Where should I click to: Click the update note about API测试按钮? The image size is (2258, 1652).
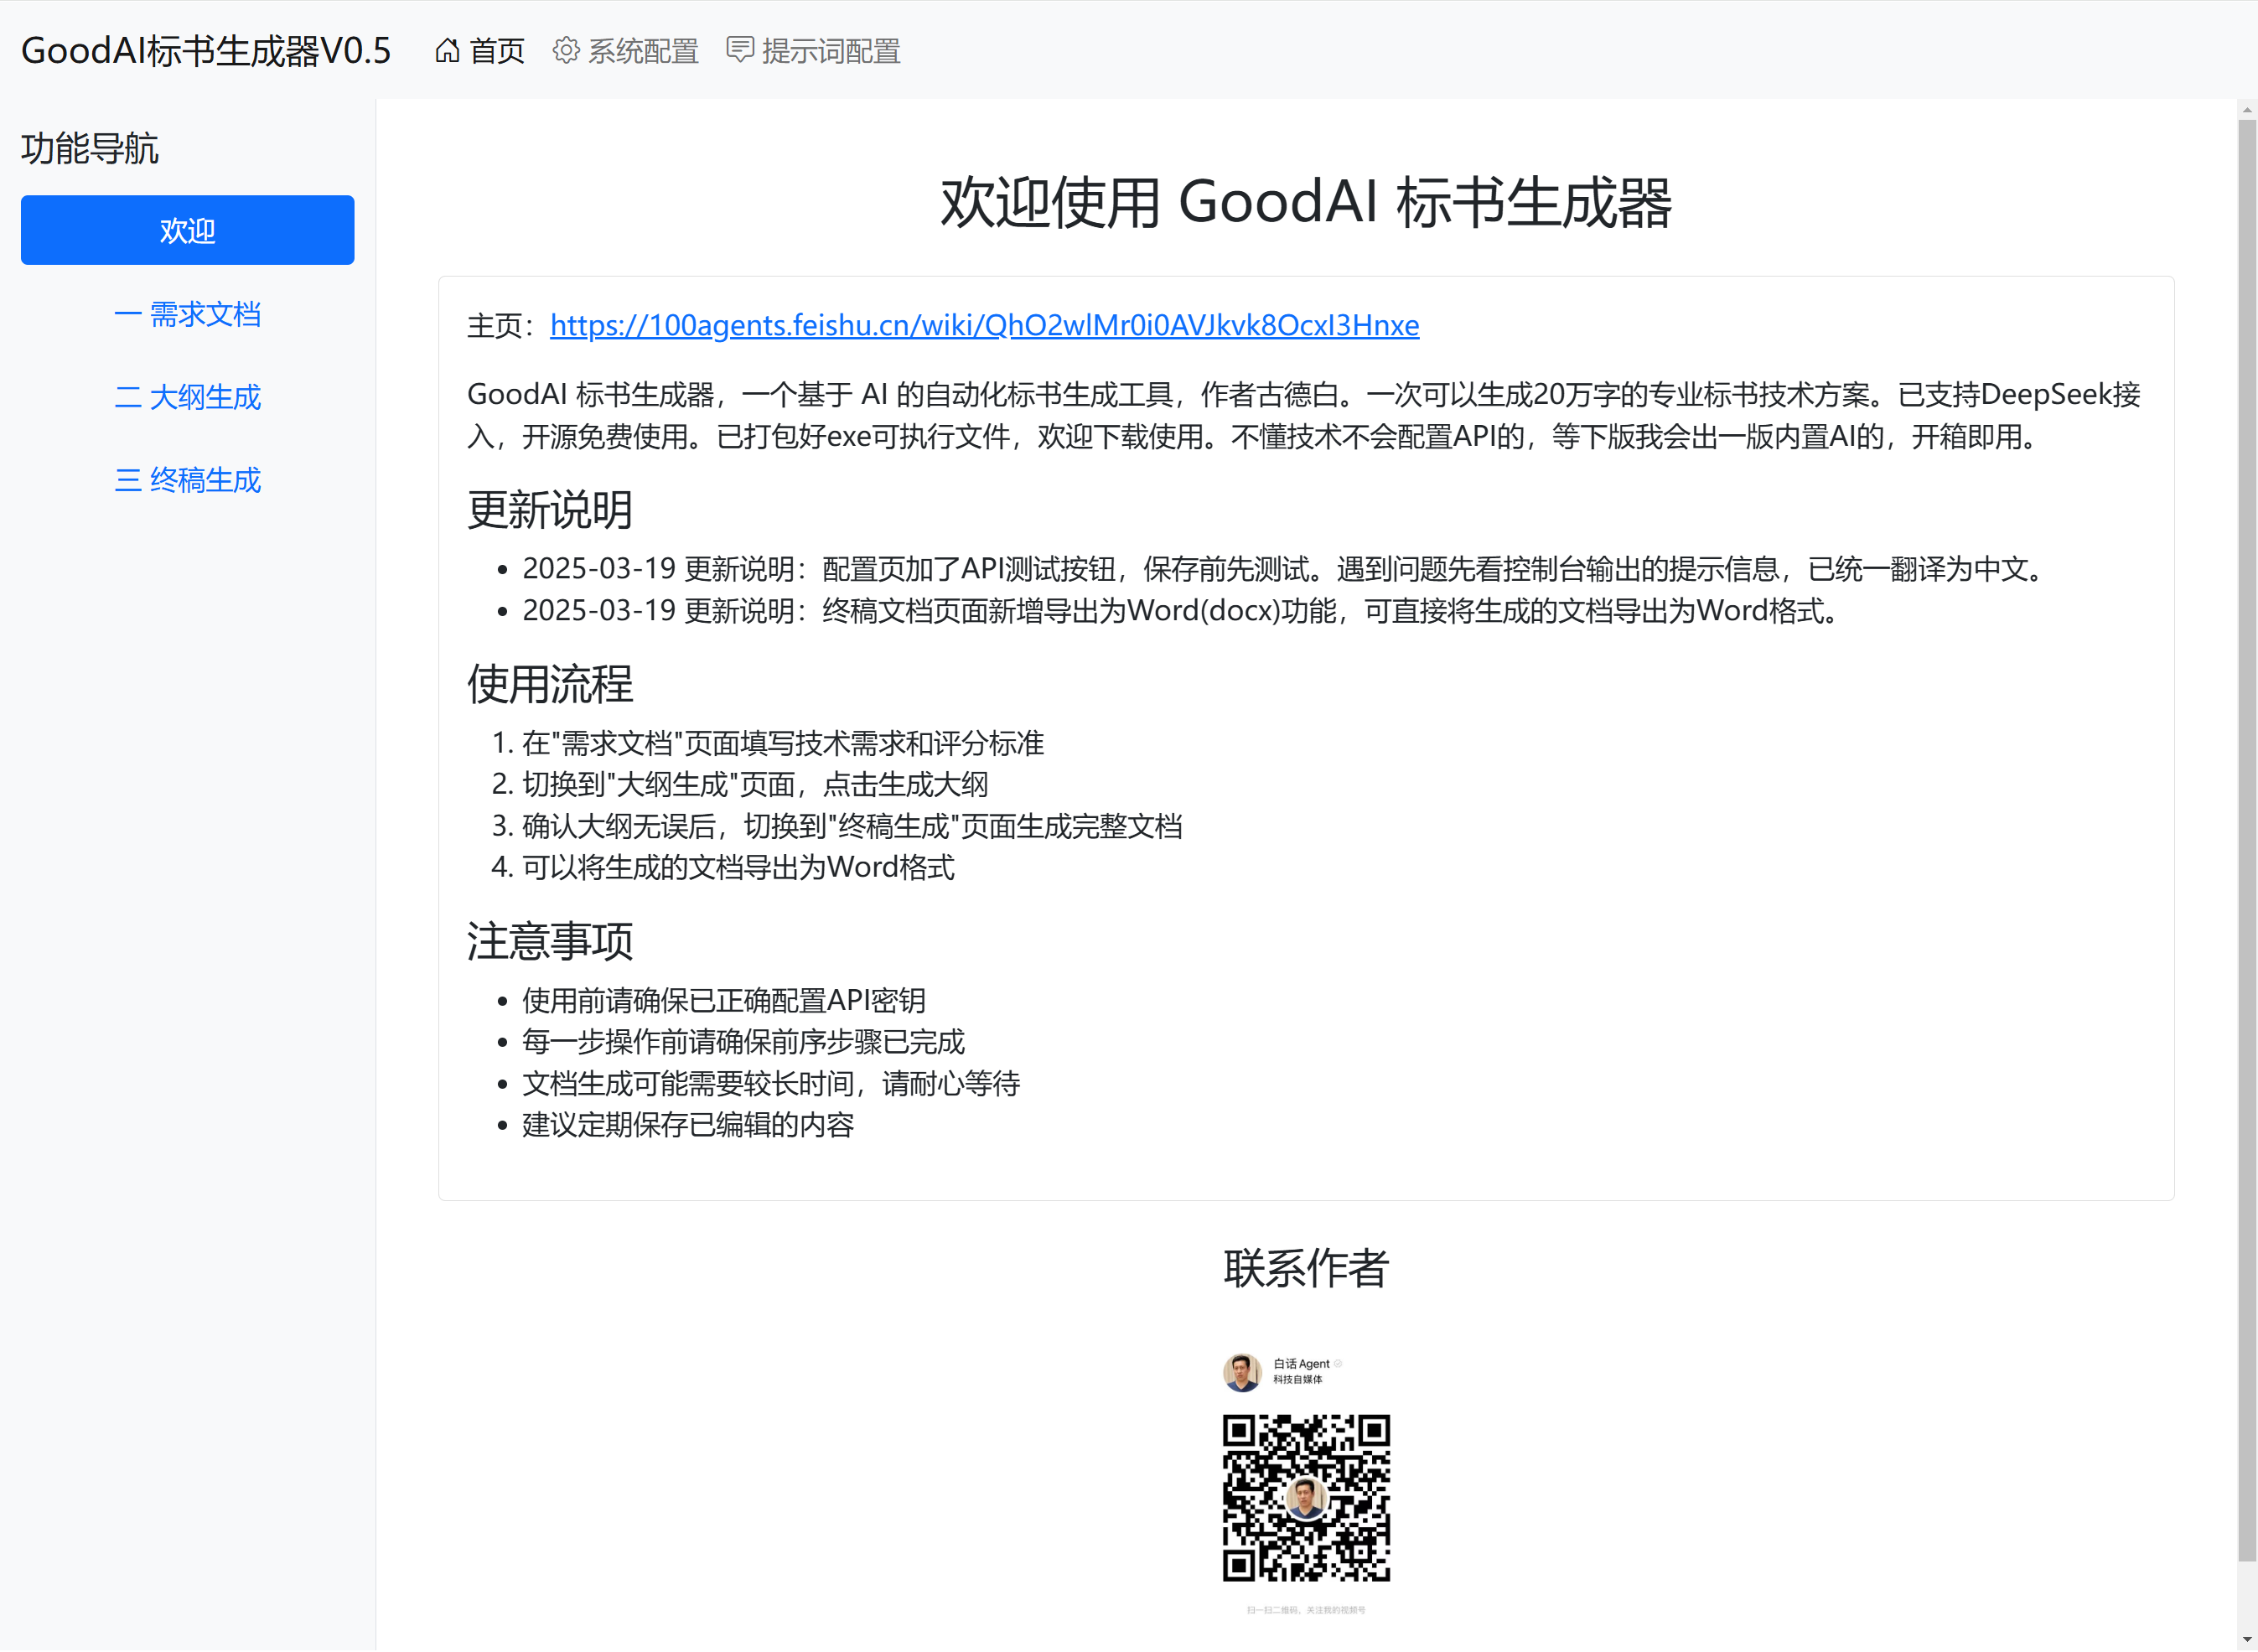tap(1286, 569)
